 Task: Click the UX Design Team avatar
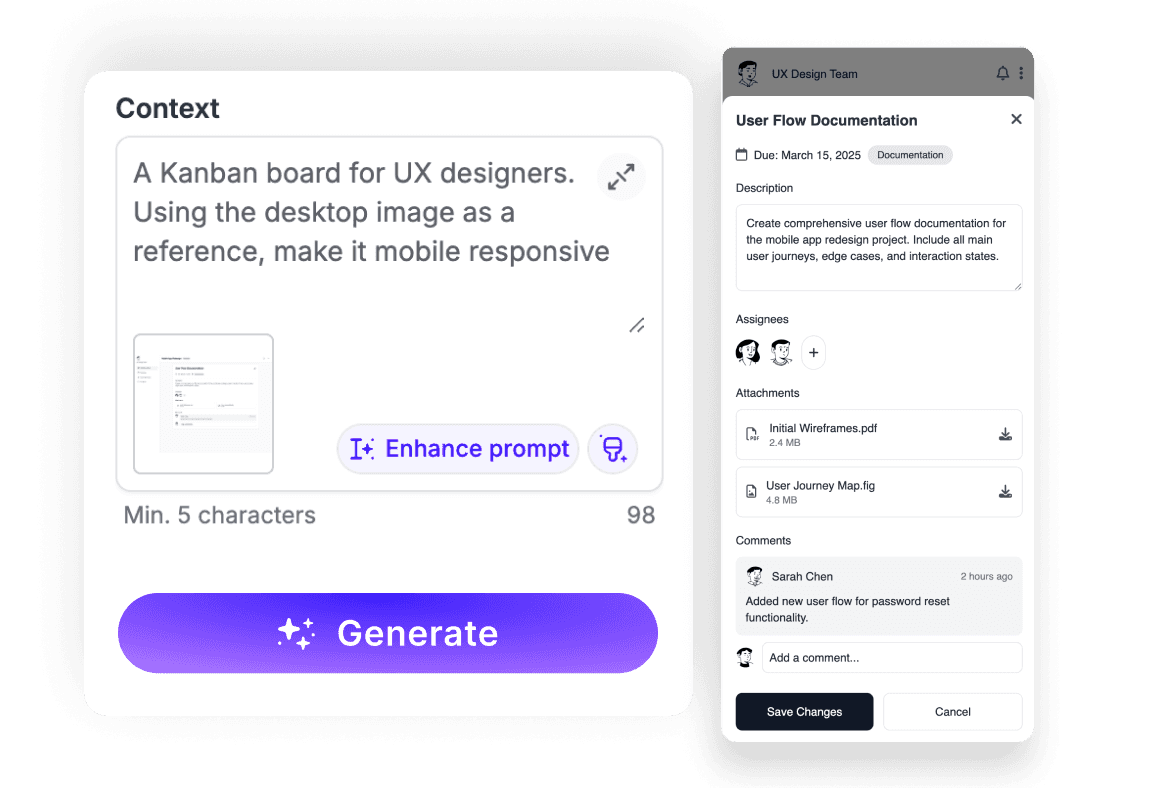point(748,74)
